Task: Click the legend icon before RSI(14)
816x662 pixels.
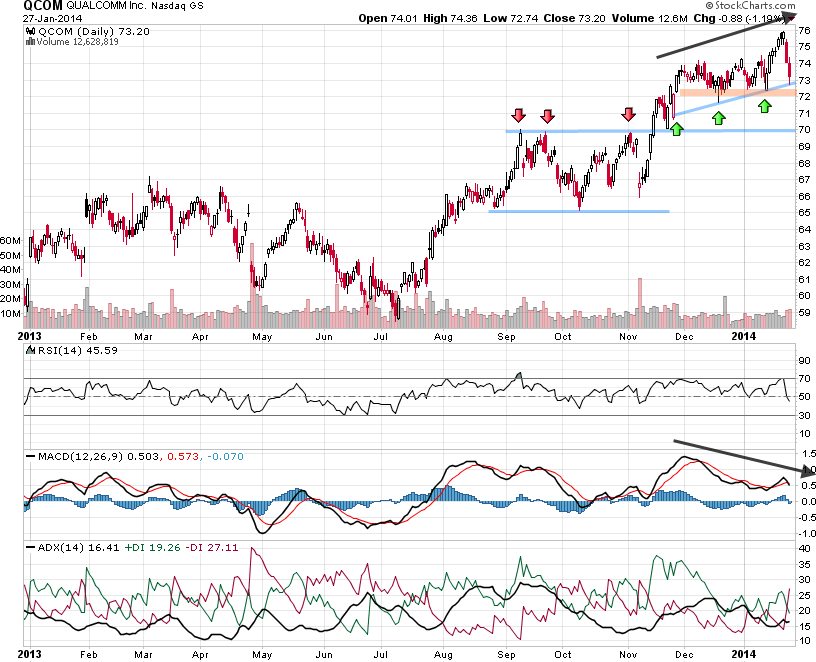Action: pos(31,350)
